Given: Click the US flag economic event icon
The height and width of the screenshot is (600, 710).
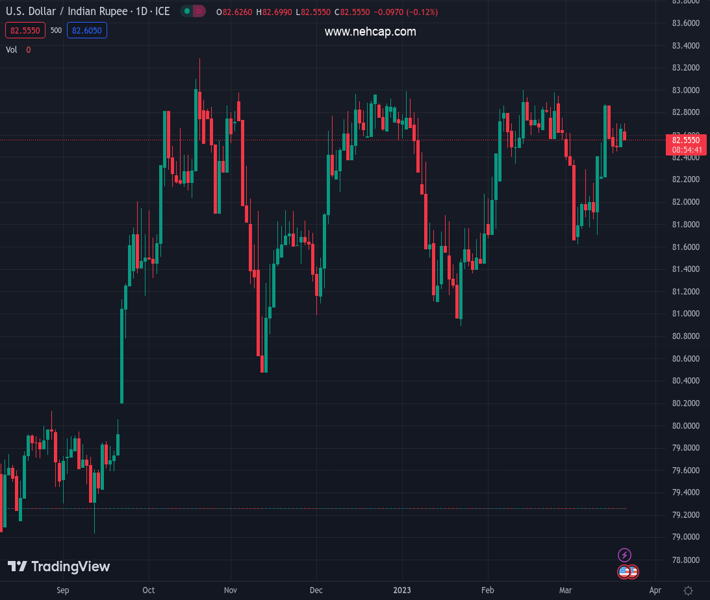Looking at the screenshot, I should click(x=628, y=572).
